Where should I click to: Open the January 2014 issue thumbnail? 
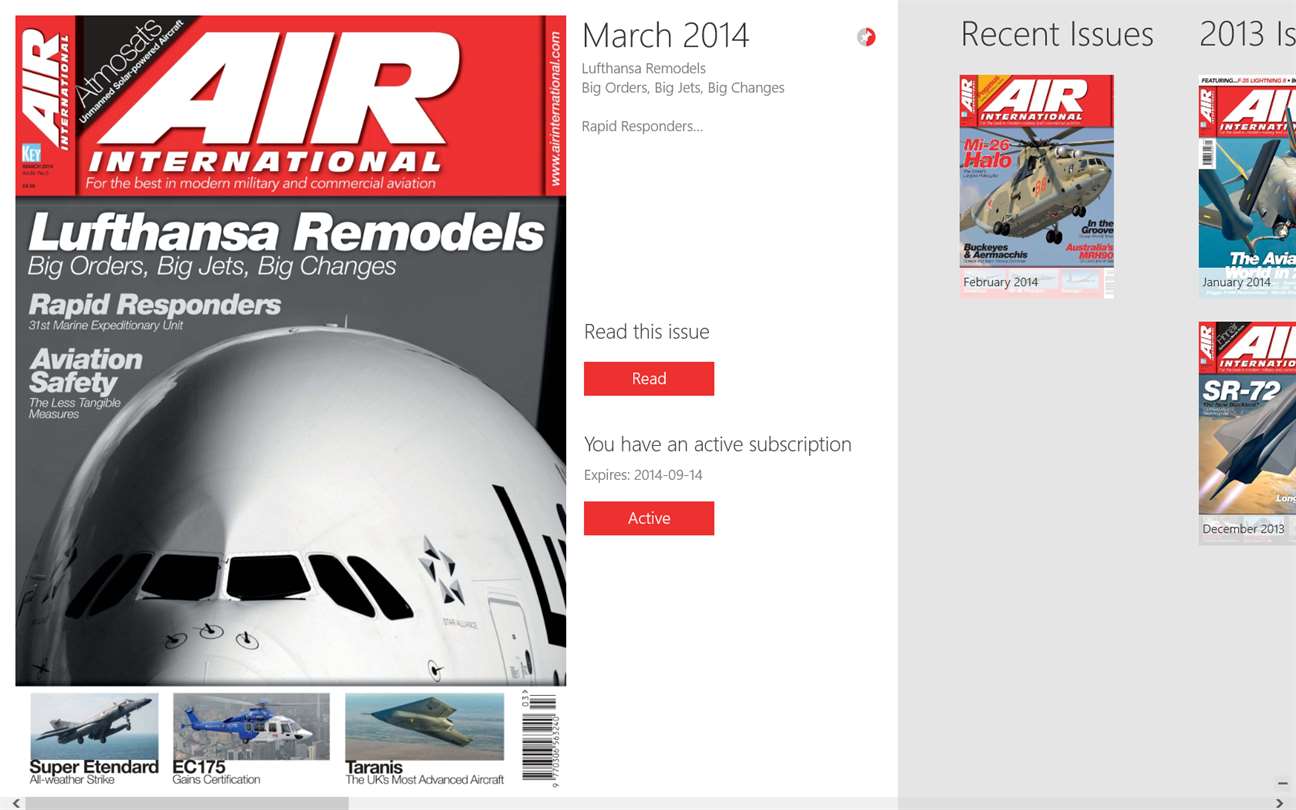click(x=1247, y=186)
